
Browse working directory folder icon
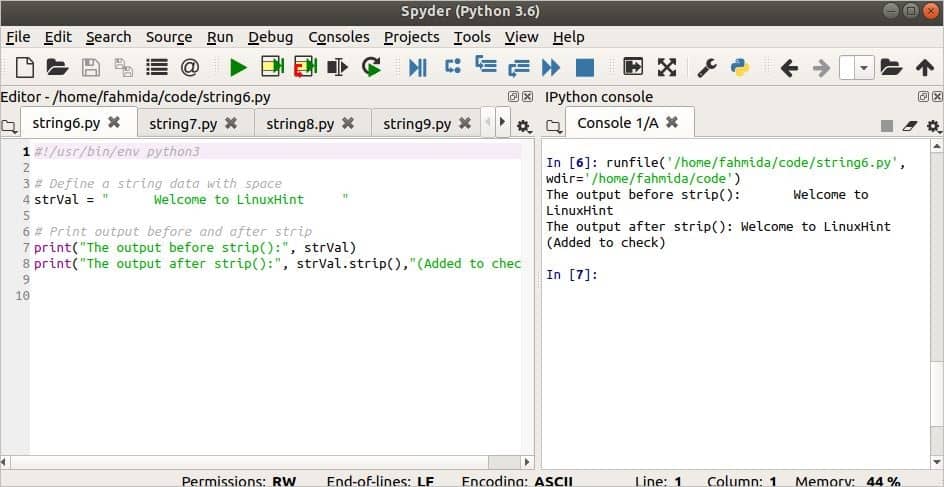pos(891,67)
